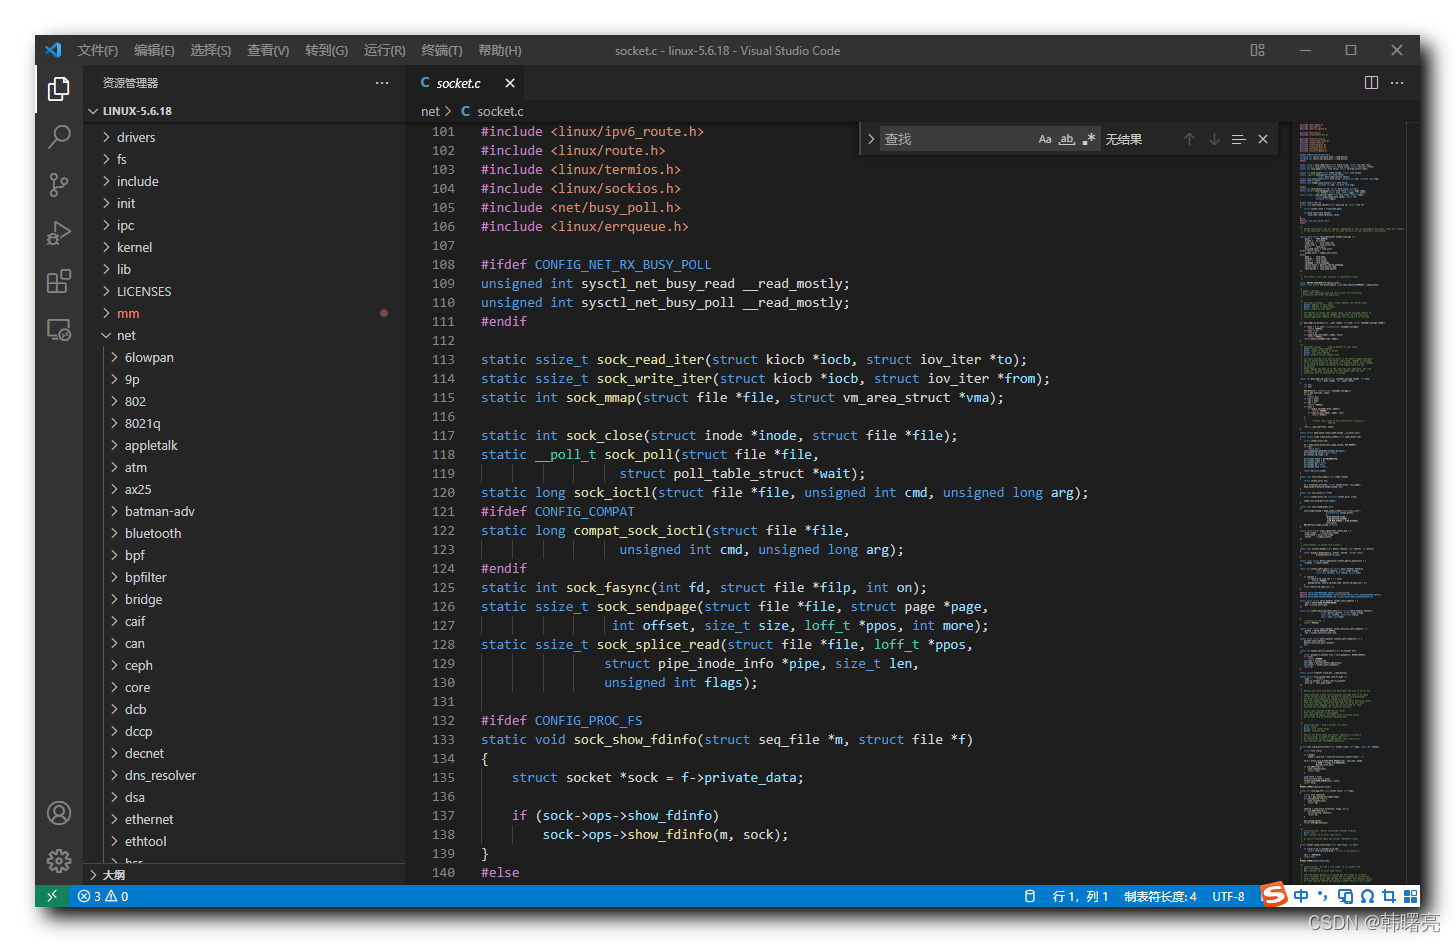Customize layout icon in title bar
Viewport: 1455px width, 942px height.
click(1258, 50)
